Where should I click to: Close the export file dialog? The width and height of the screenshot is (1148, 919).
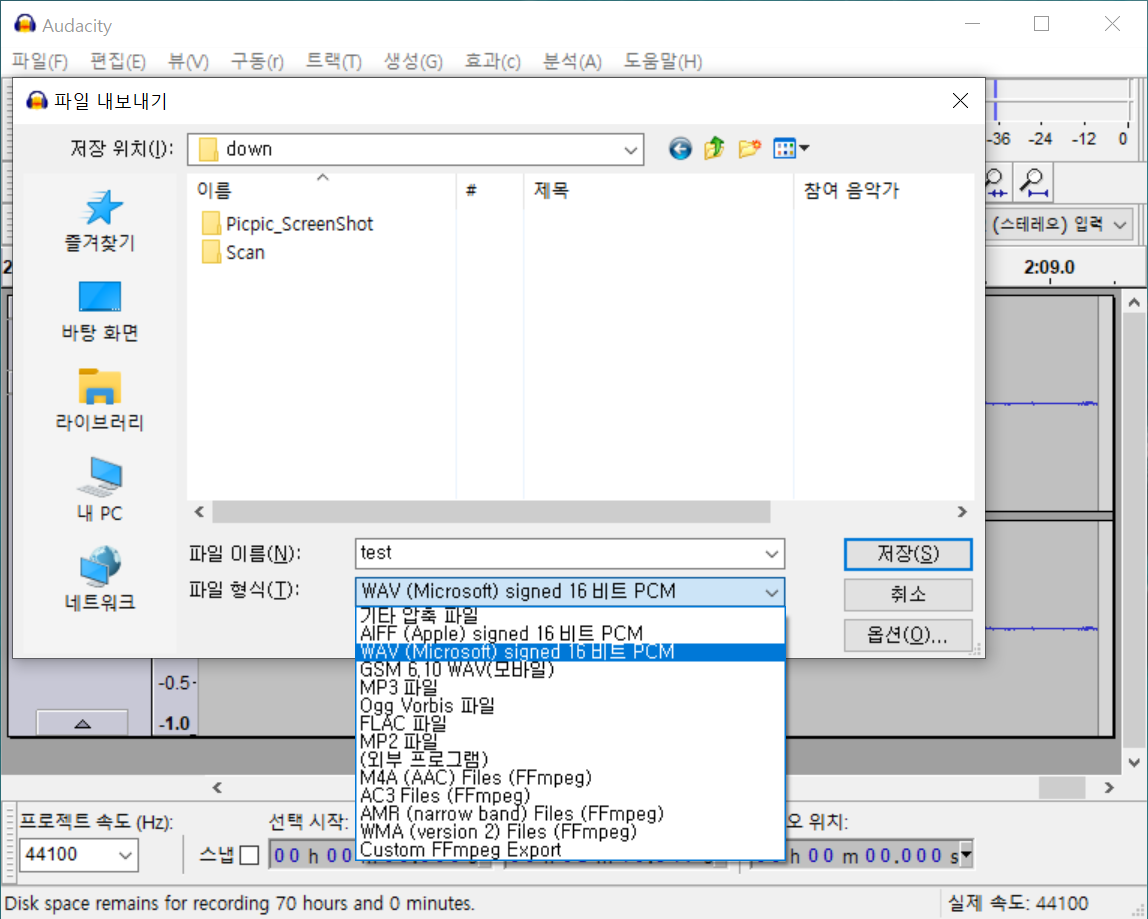pos(961,101)
